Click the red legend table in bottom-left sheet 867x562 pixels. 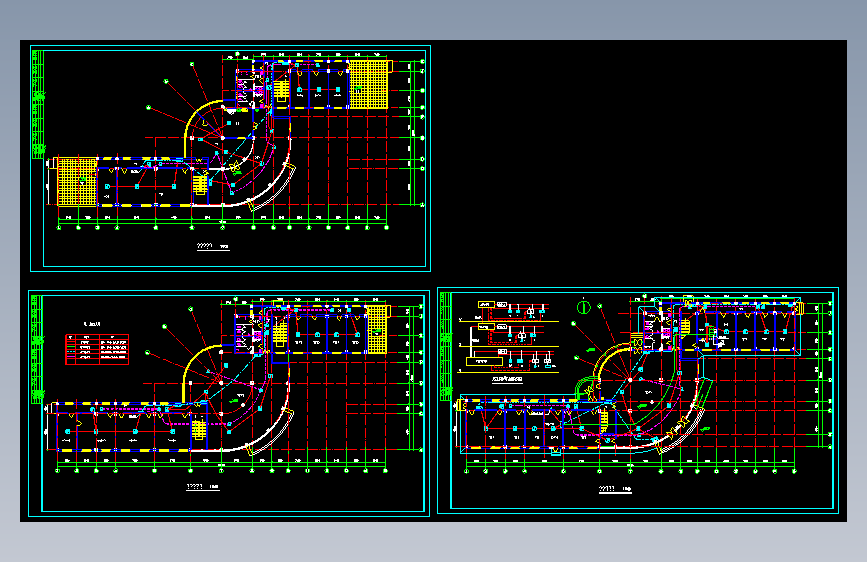click(x=97, y=349)
